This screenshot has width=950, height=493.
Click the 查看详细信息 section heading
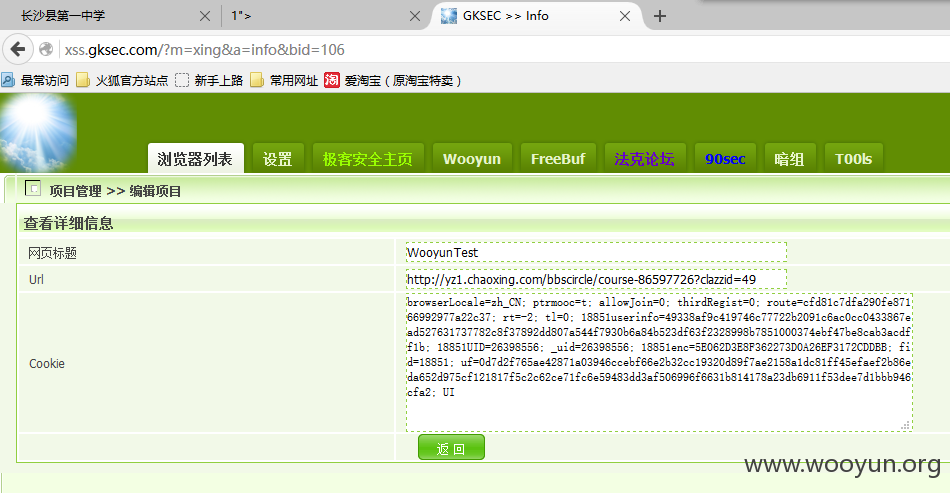pyautogui.click(x=68, y=223)
